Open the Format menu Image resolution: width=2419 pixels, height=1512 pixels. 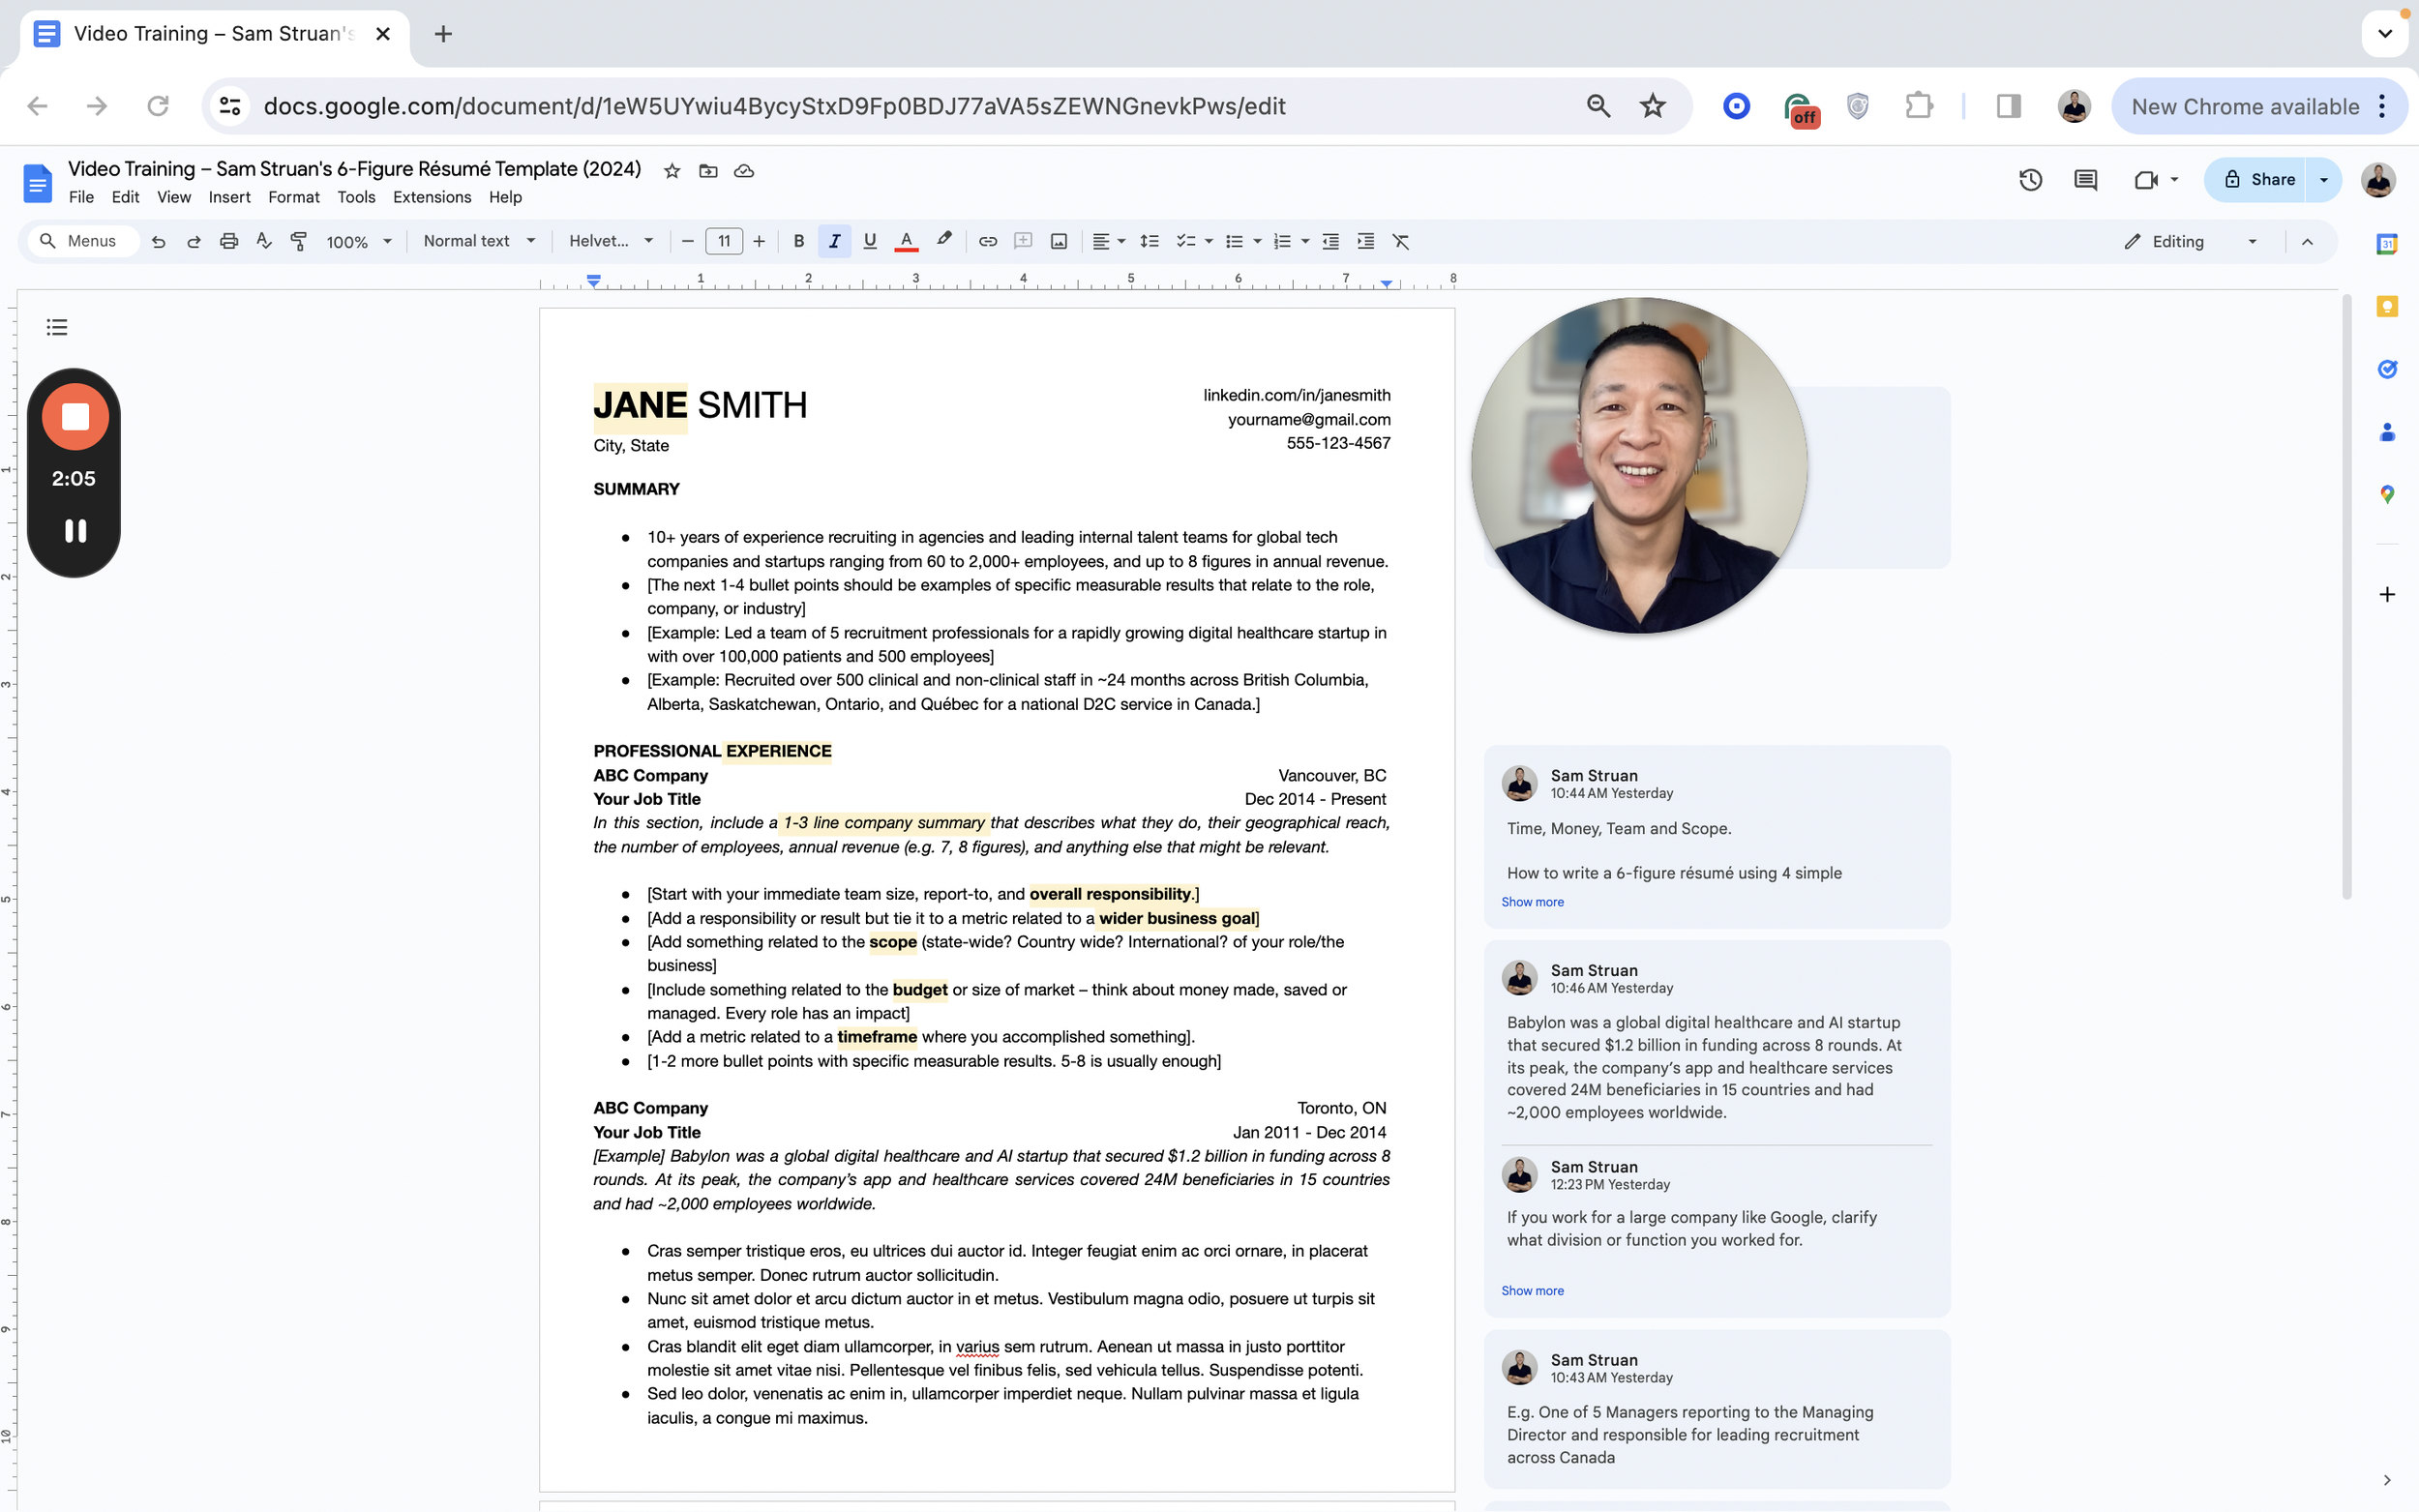293,197
